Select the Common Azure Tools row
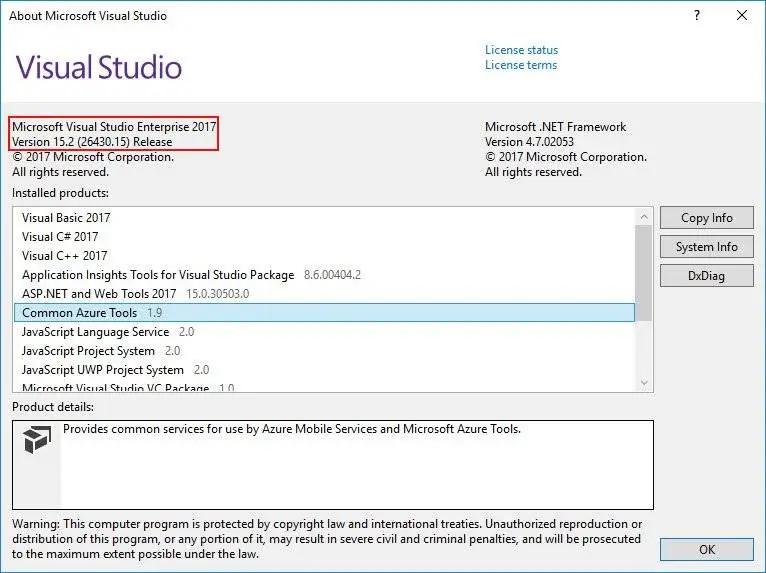The width and height of the screenshot is (766, 573). pos(324,313)
